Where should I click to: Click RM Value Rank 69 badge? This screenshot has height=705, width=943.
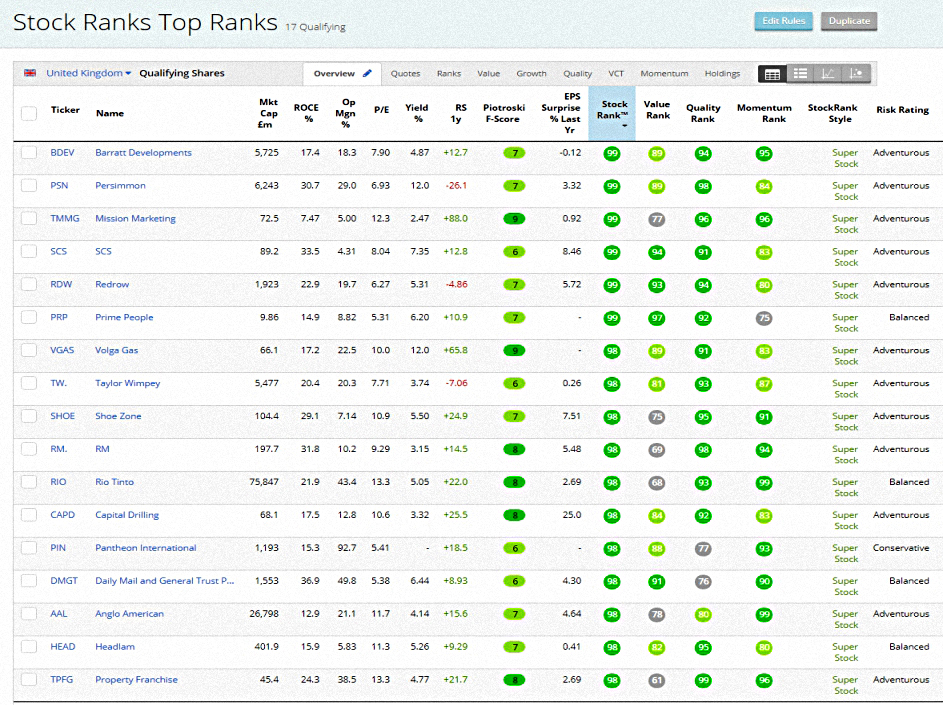click(x=657, y=450)
